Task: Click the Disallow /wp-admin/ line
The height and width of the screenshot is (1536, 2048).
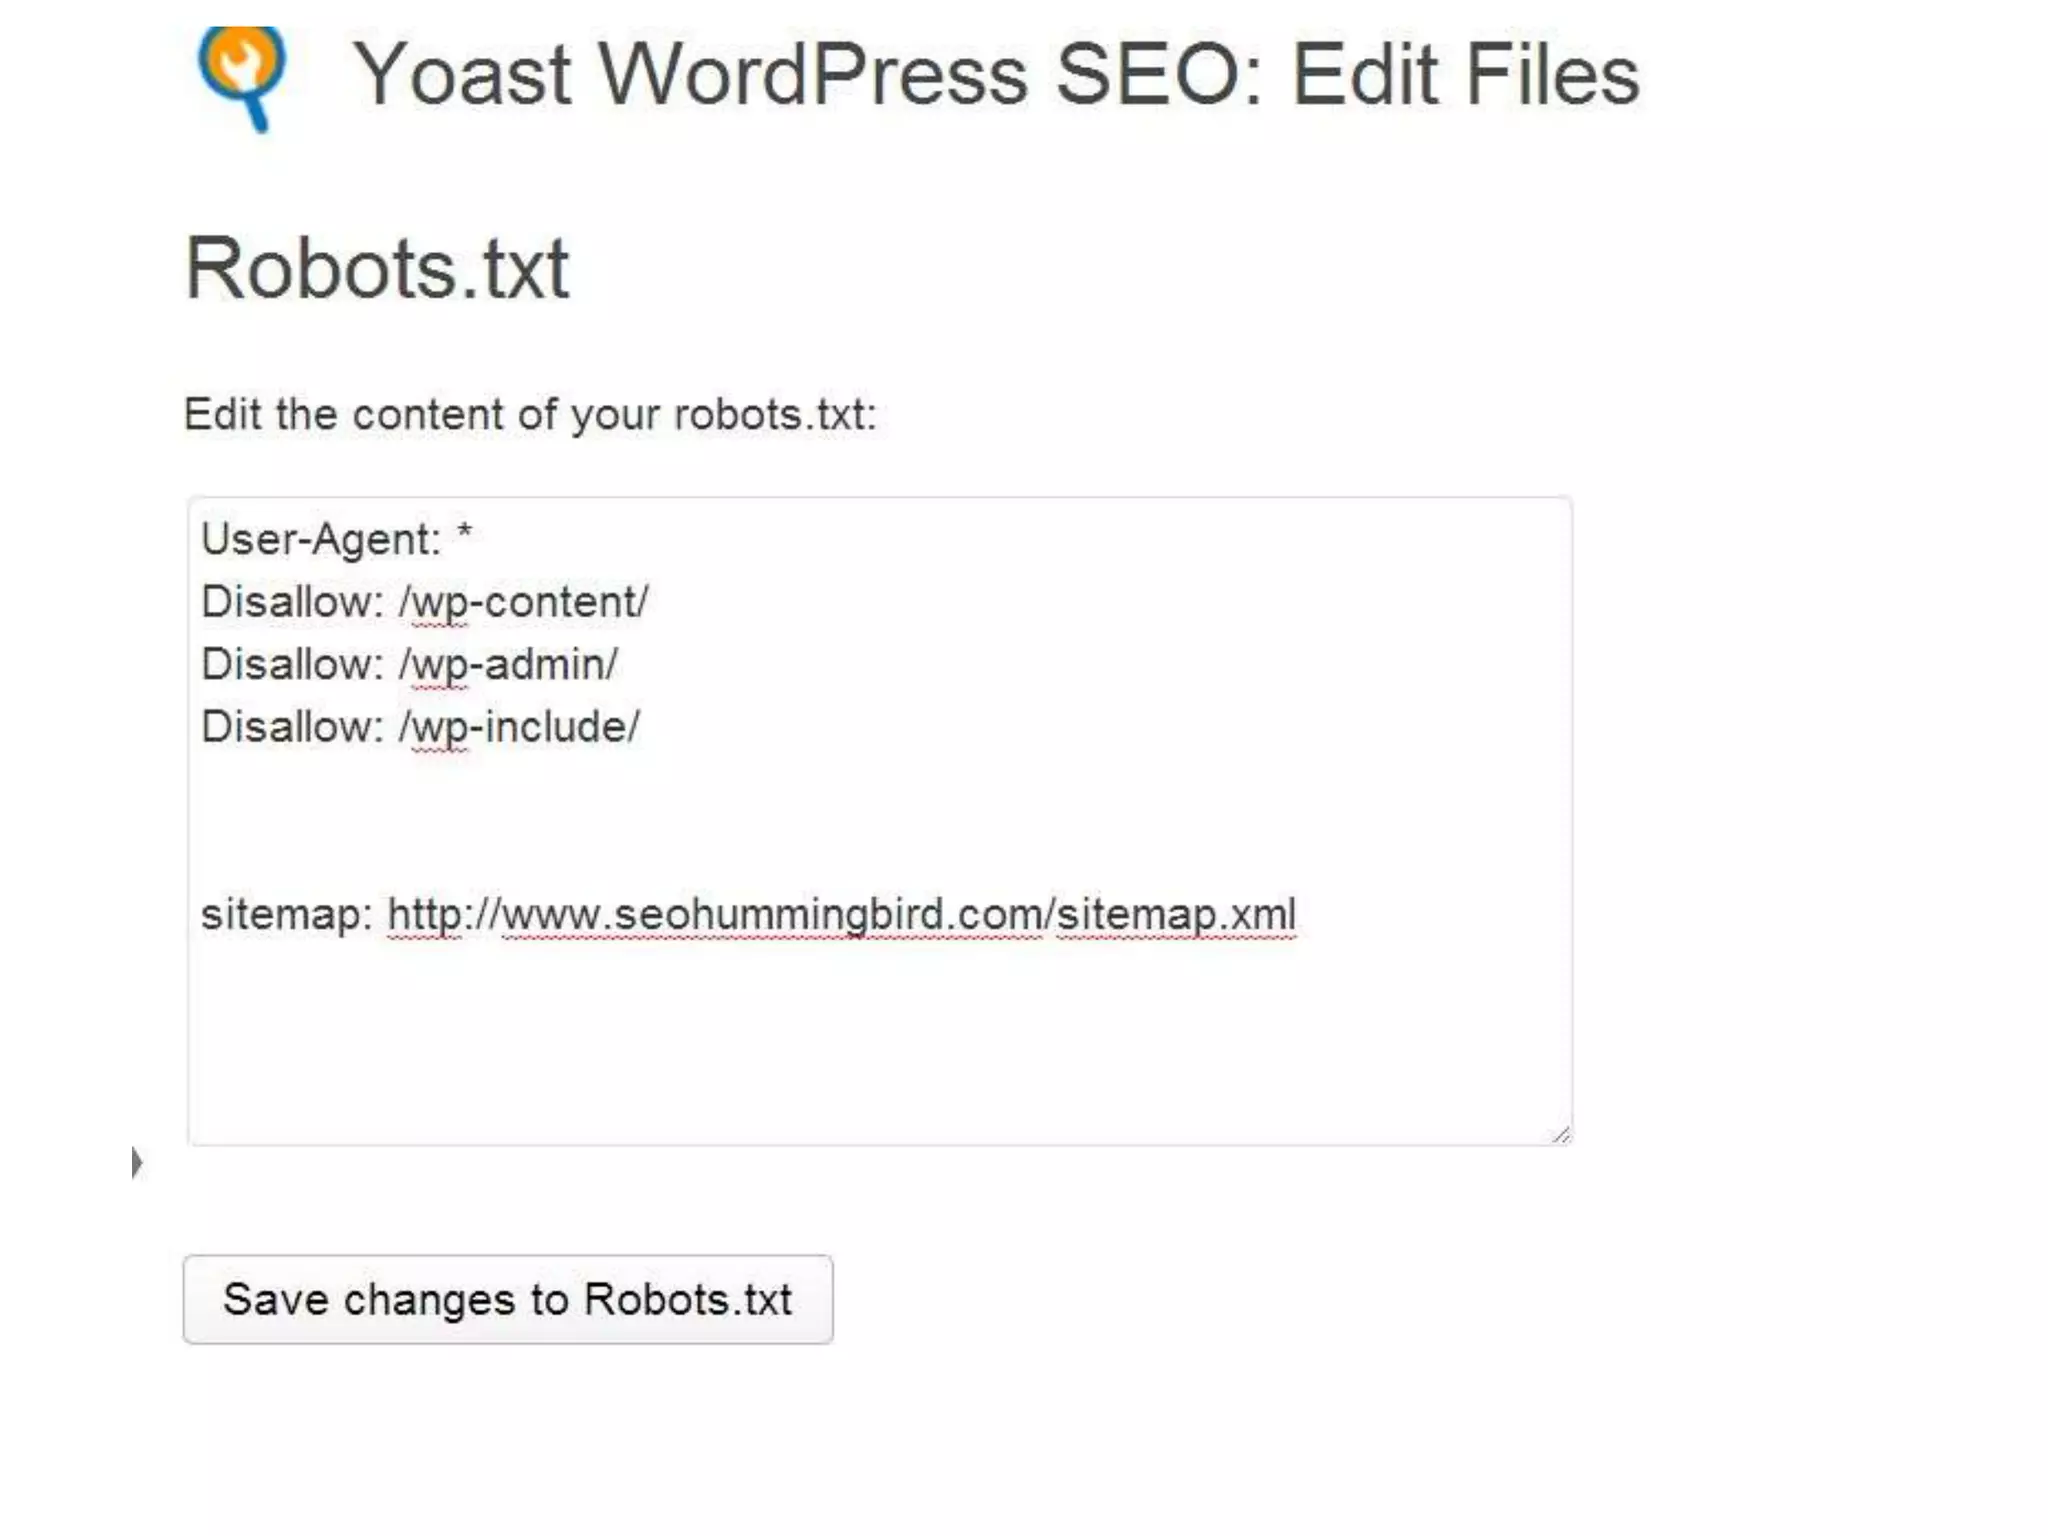Action: (410, 665)
